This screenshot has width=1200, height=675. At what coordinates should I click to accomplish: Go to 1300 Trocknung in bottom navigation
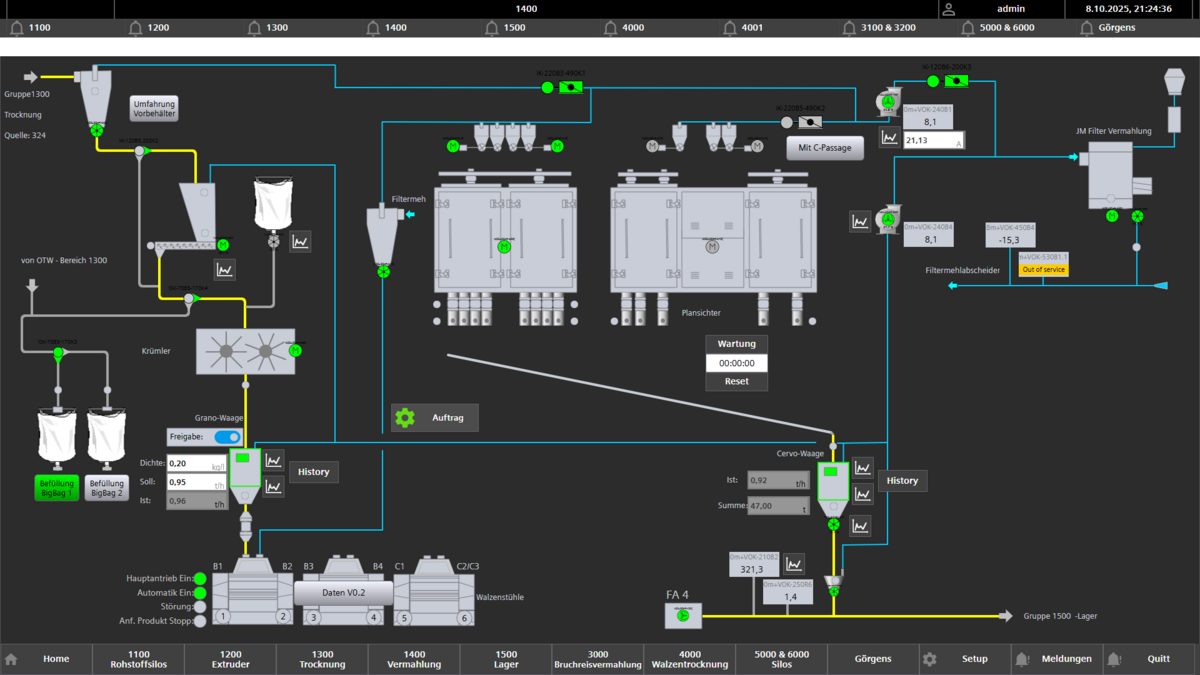coord(322,659)
